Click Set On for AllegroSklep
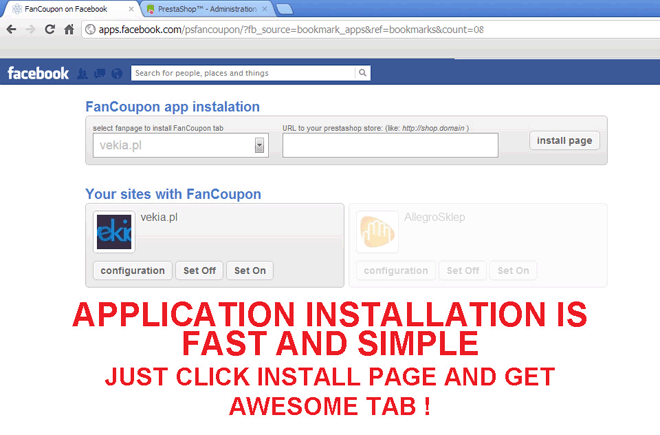 click(513, 270)
